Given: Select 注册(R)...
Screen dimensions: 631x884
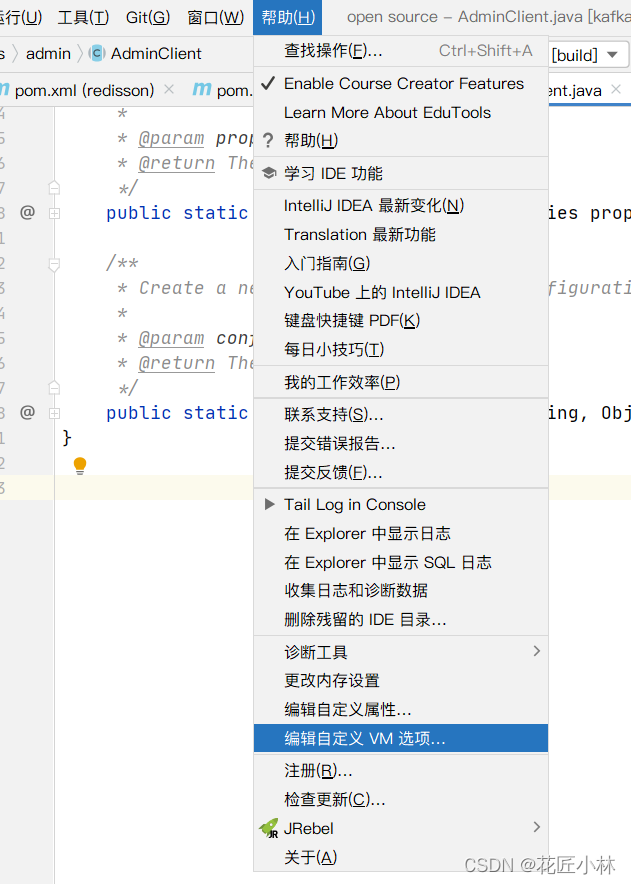Looking at the screenshot, I should (x=401, y=770).
